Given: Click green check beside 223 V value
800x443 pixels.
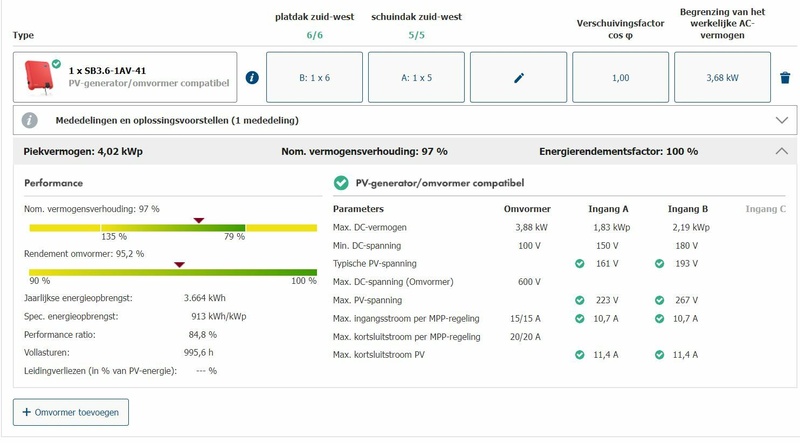Looking at the screenshot, I should [580, 300].
